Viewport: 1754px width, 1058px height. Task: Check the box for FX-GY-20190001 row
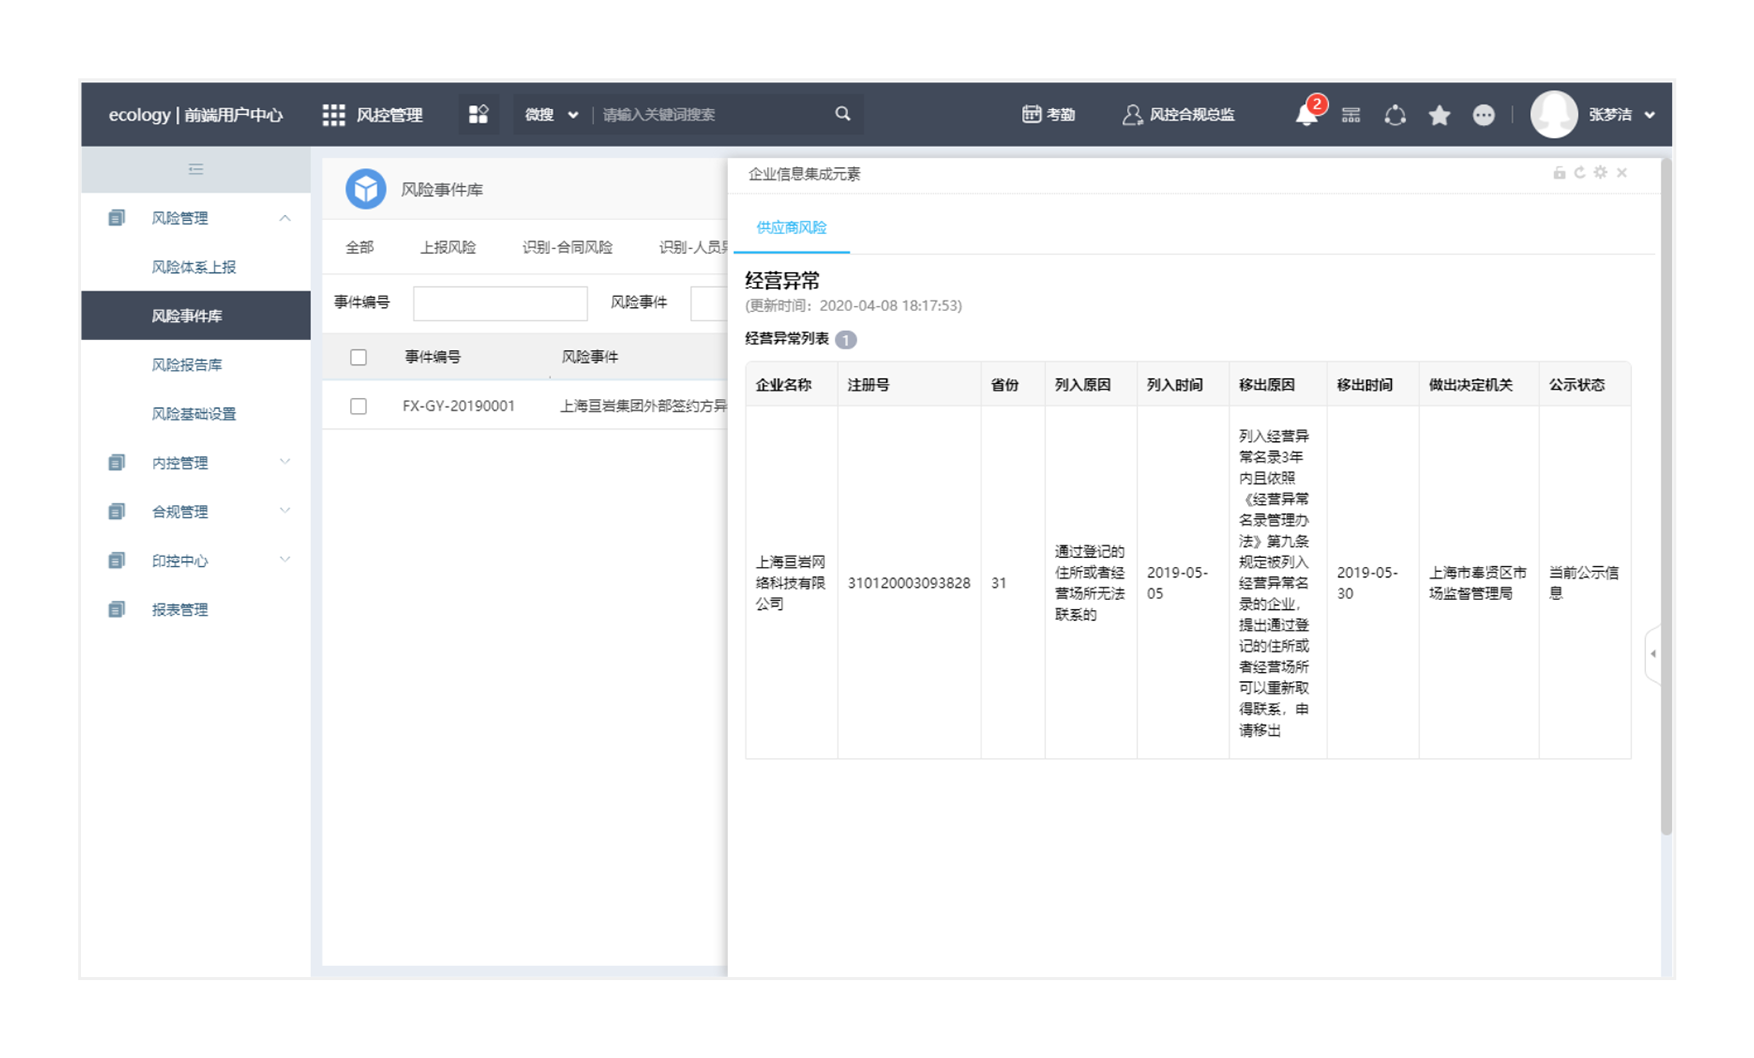pos(358,406)
